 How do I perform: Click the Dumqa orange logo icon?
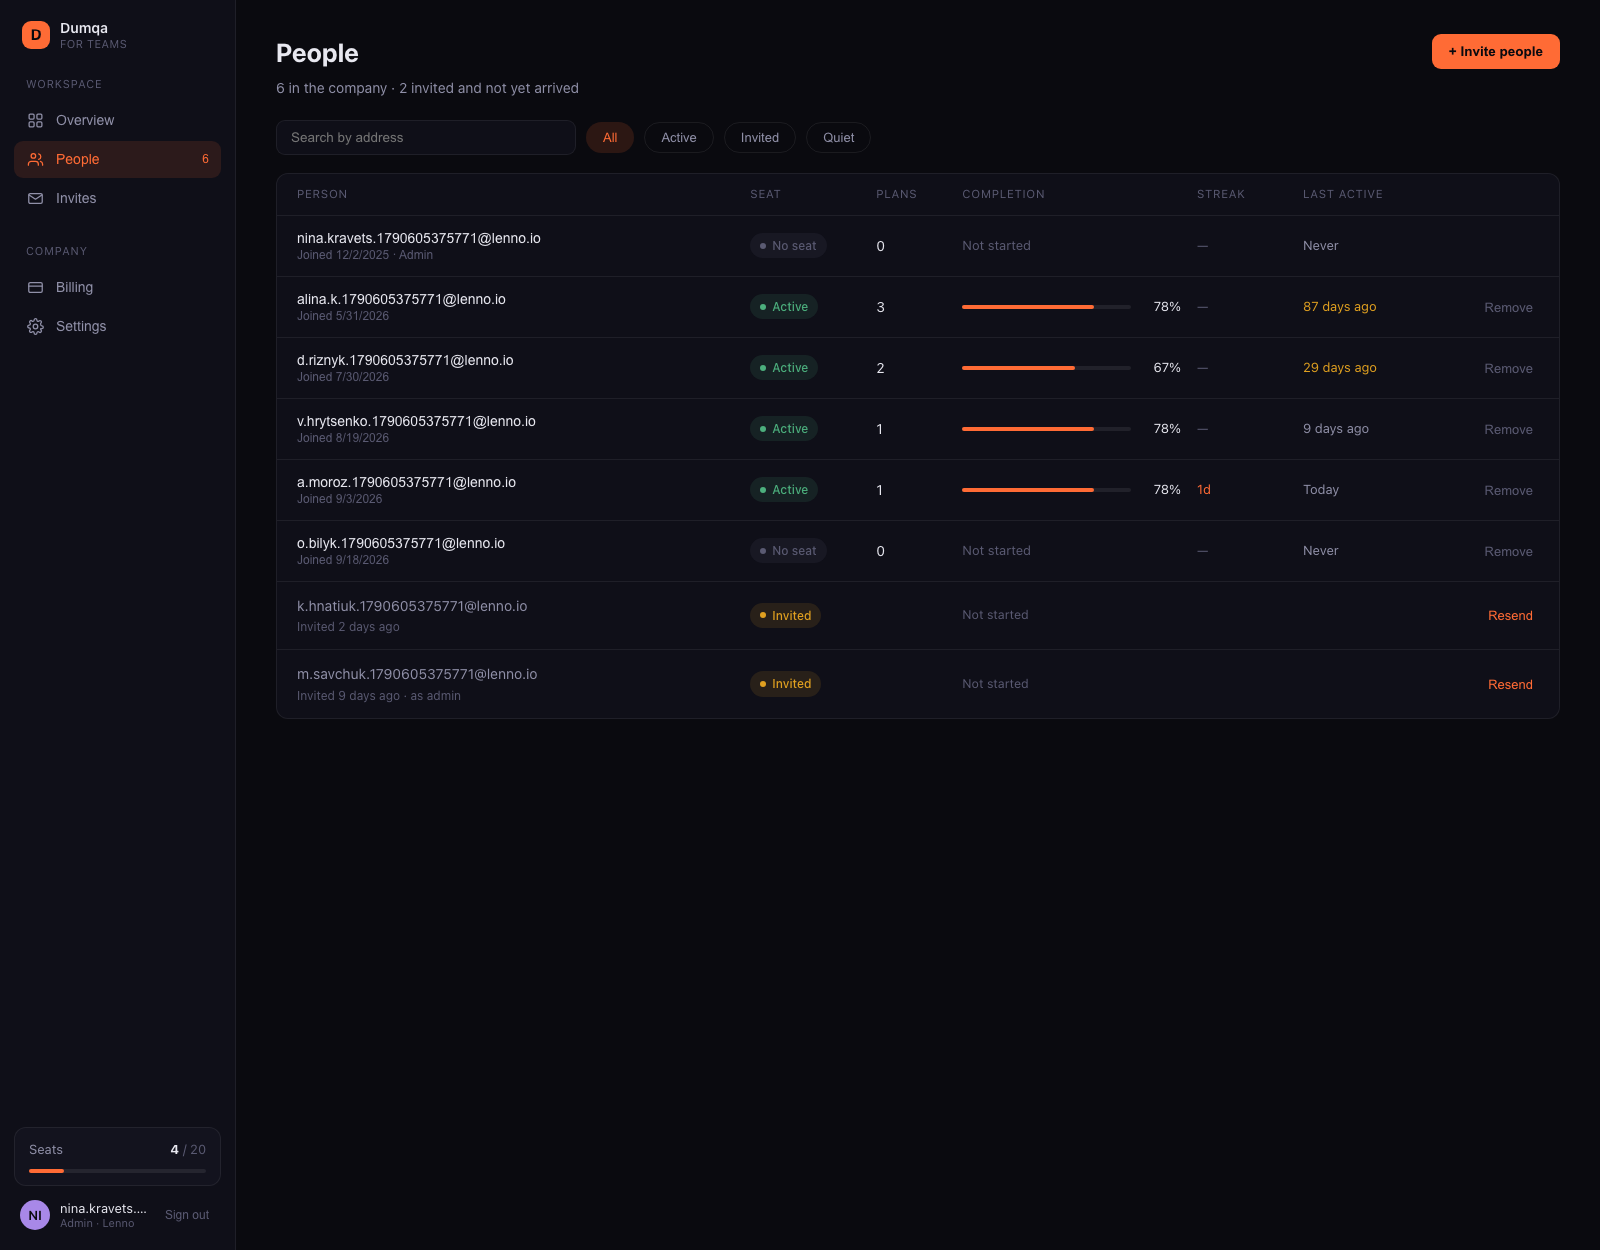pyautogui.click(x=36, y=35)
